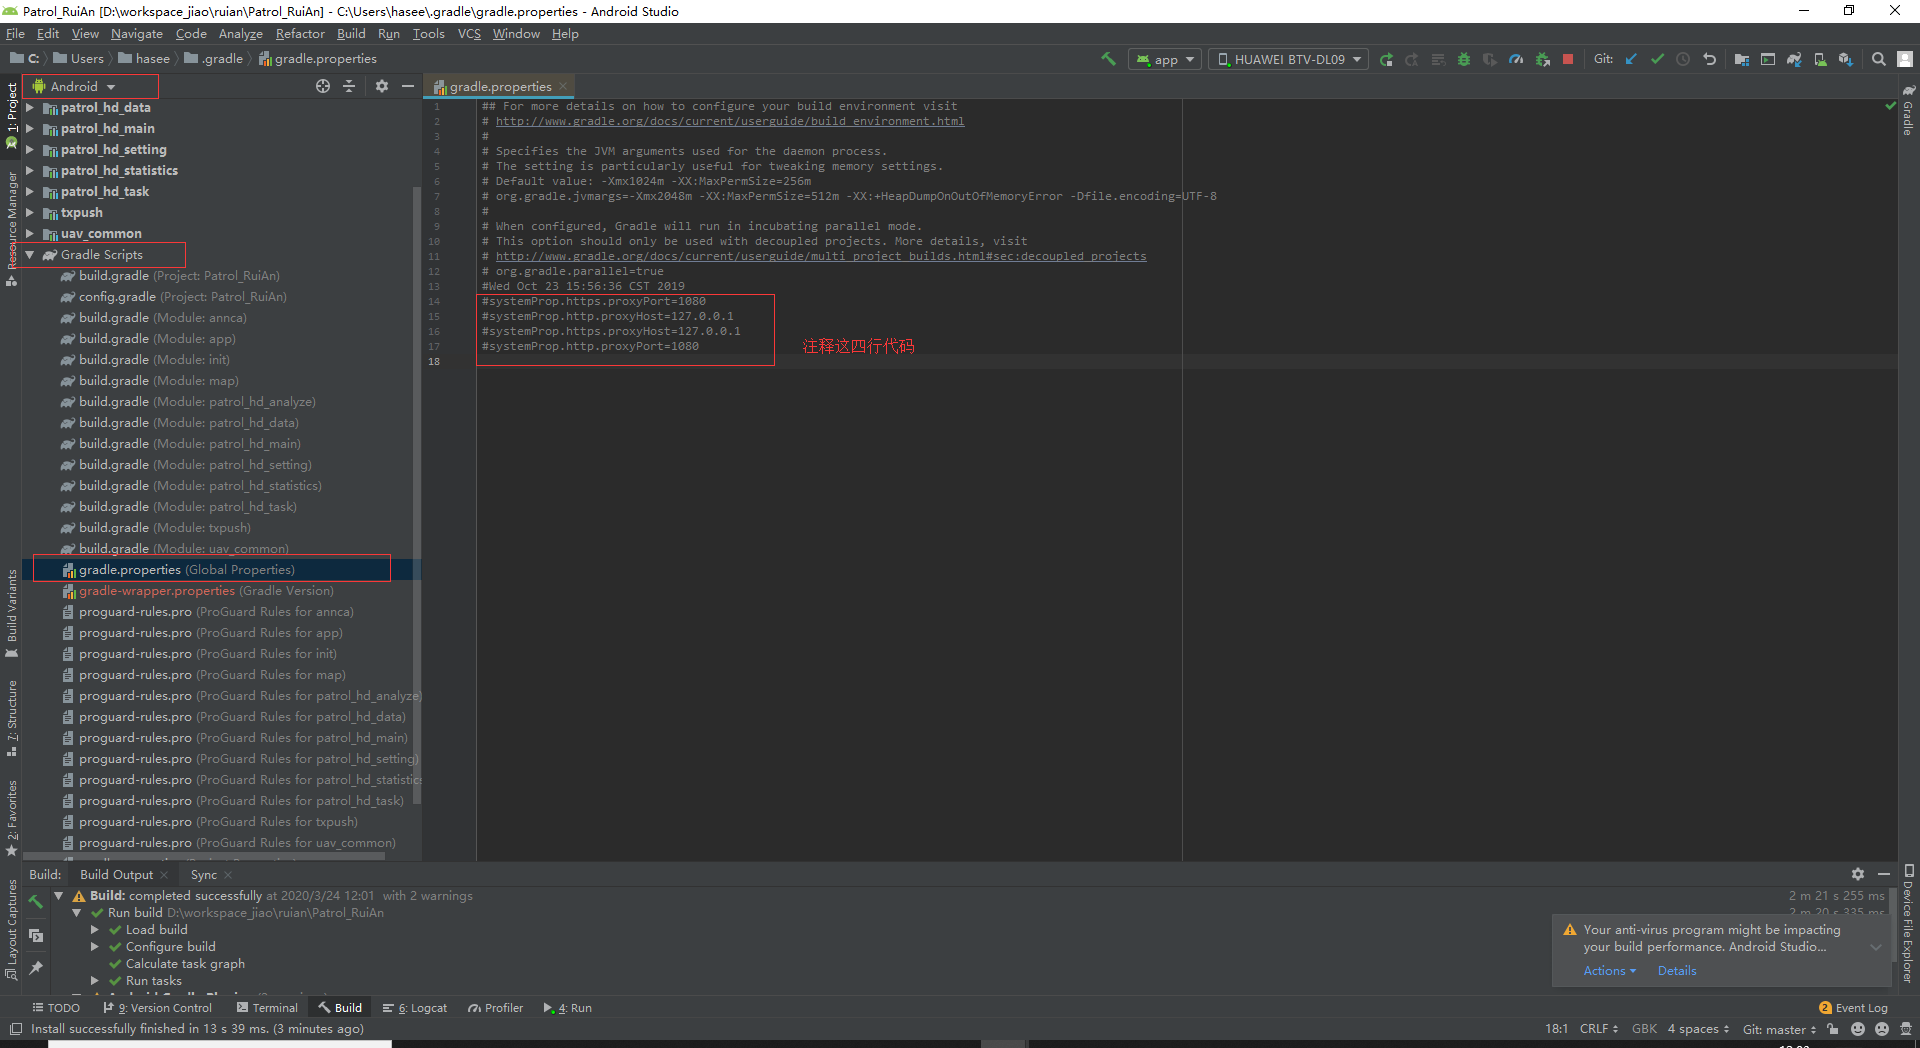The height and width of the screenshot is (1048, 1920).
Task: Click Scroll from Source crosshair icon in Project panel
Action: [323, 86]
